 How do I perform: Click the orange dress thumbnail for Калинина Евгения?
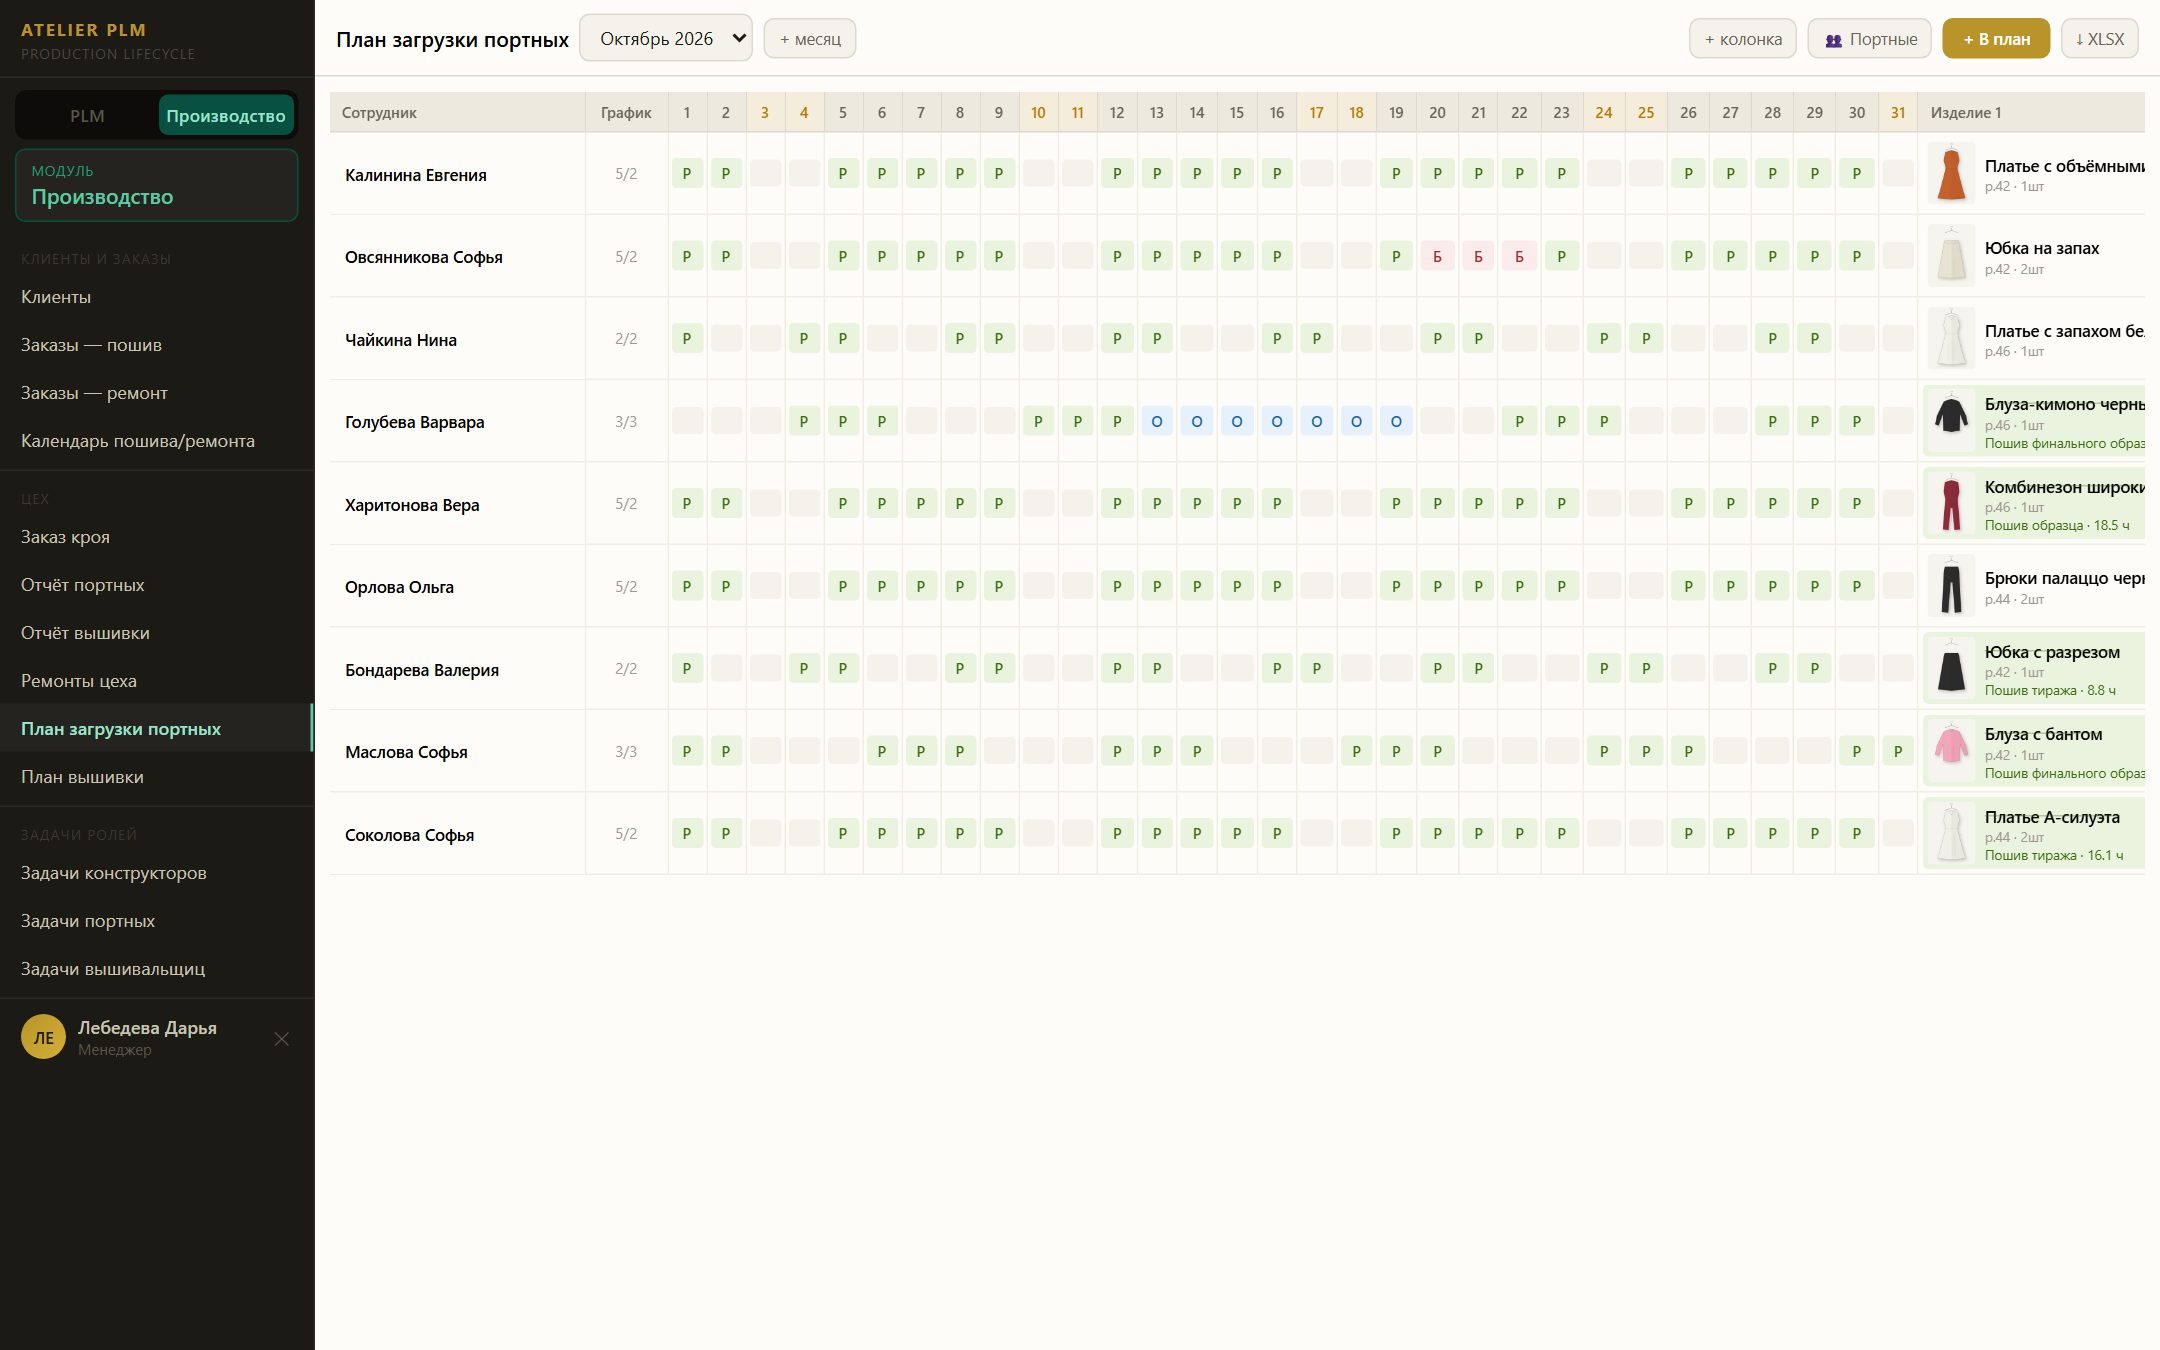[1951, 174]
